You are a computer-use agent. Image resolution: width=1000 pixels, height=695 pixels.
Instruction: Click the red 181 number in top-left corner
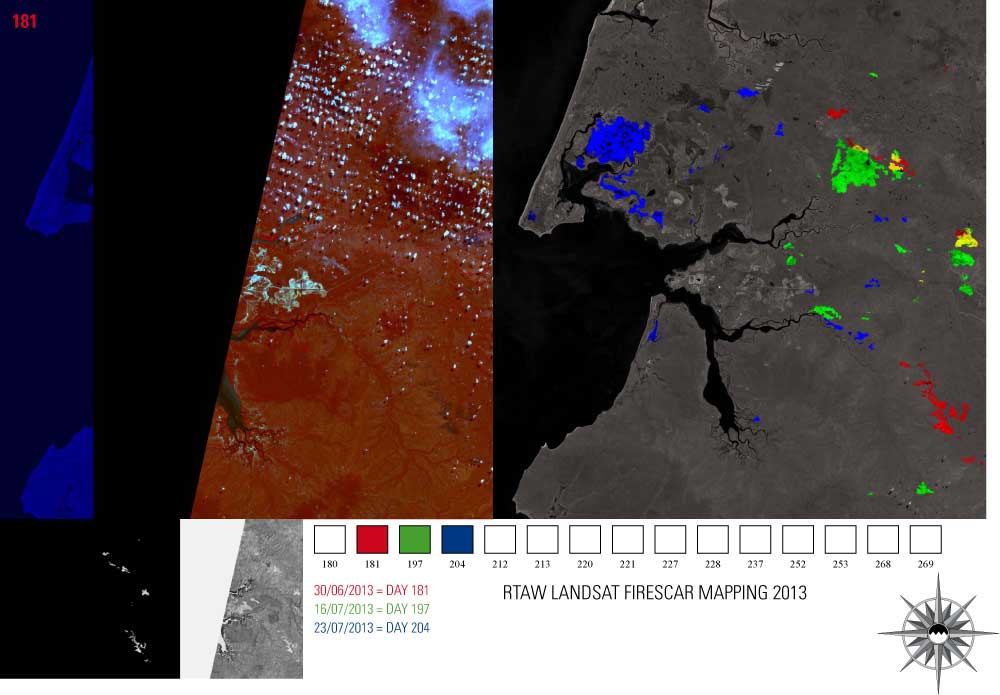pyautogui.click(x=24, y=21)
